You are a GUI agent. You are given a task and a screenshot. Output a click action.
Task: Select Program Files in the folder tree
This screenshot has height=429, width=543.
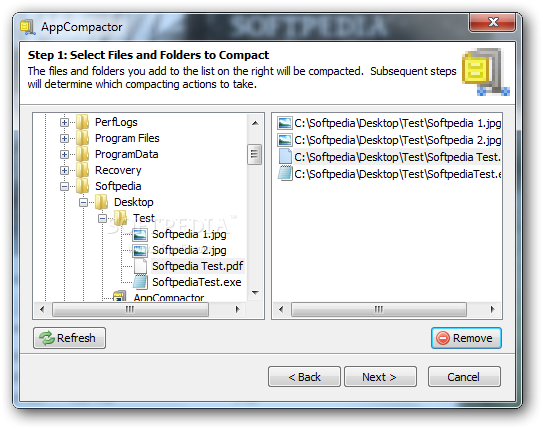tap(127, 138)
